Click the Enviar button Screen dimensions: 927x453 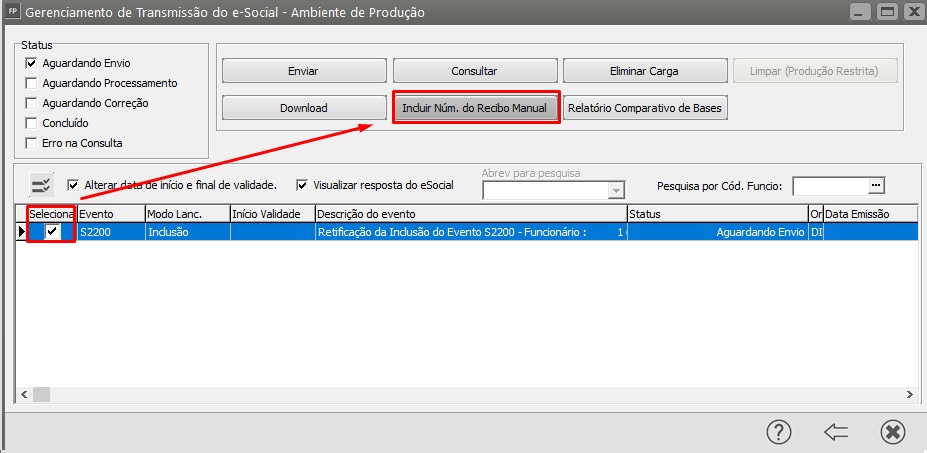(303, 71)
